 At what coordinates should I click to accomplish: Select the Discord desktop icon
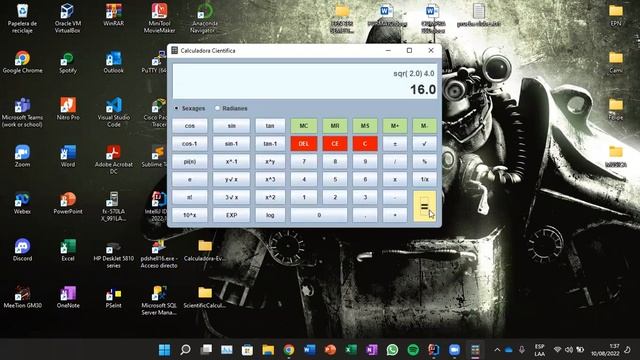22,250
